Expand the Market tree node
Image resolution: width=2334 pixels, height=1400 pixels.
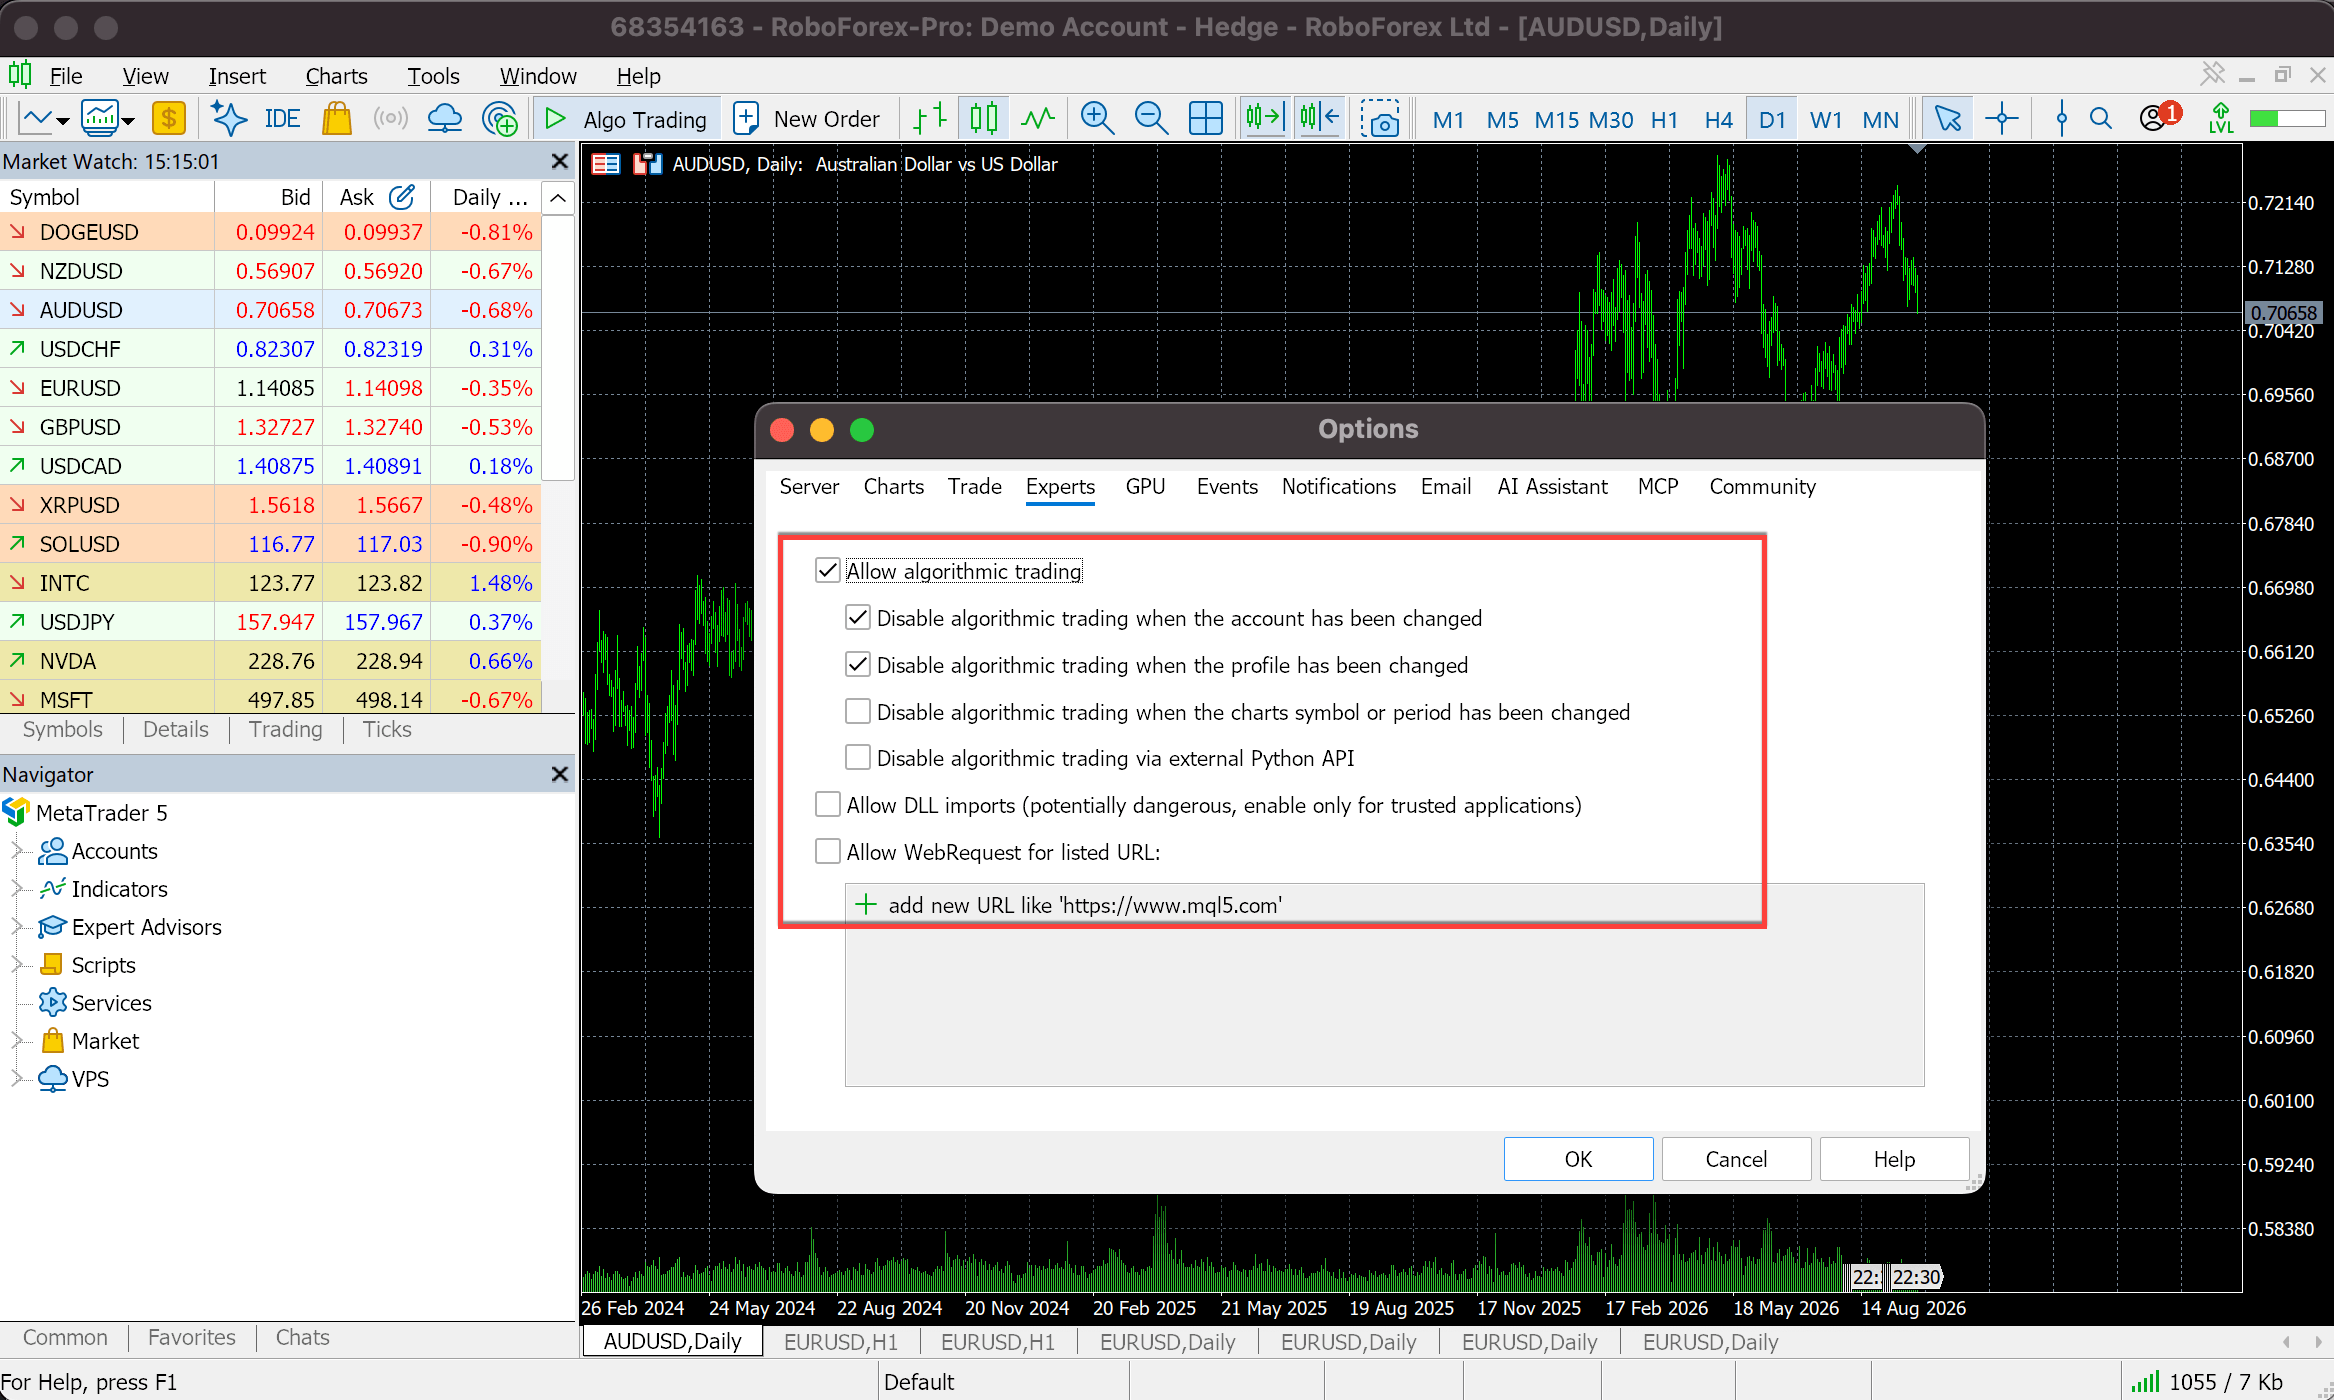(x=16, y=1041)
